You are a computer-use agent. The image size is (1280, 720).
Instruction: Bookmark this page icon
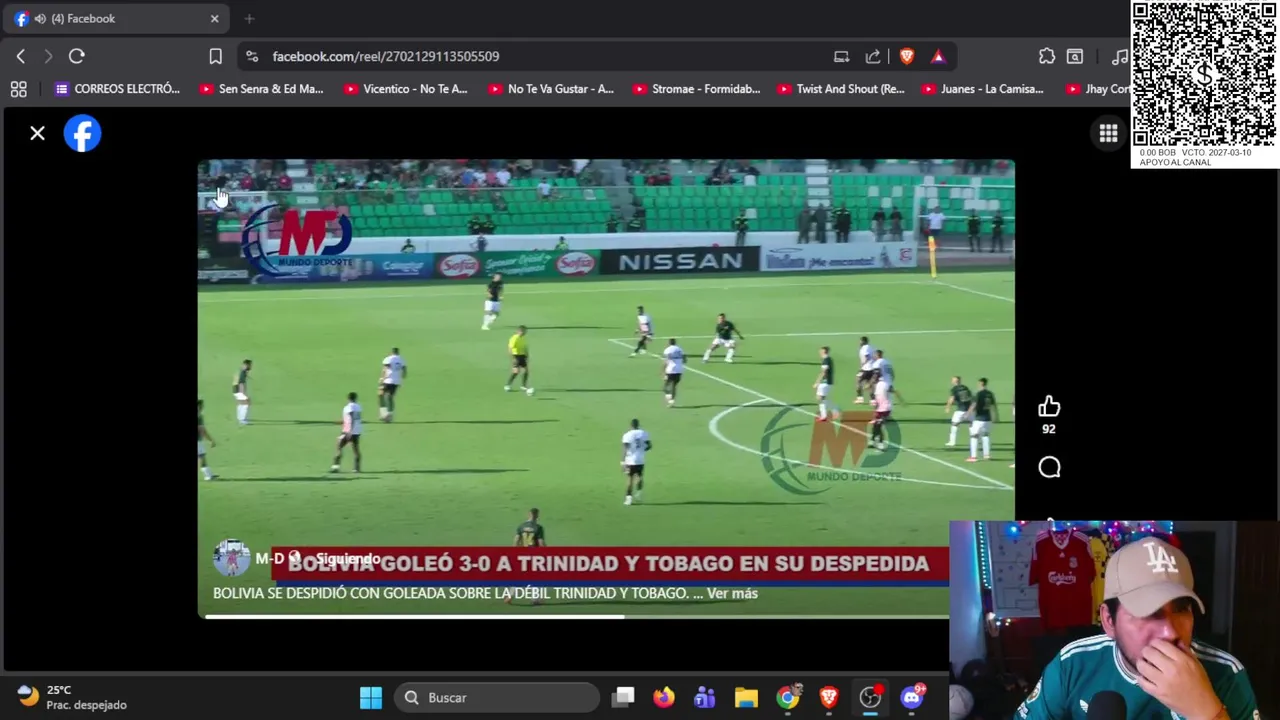[215, 56]
